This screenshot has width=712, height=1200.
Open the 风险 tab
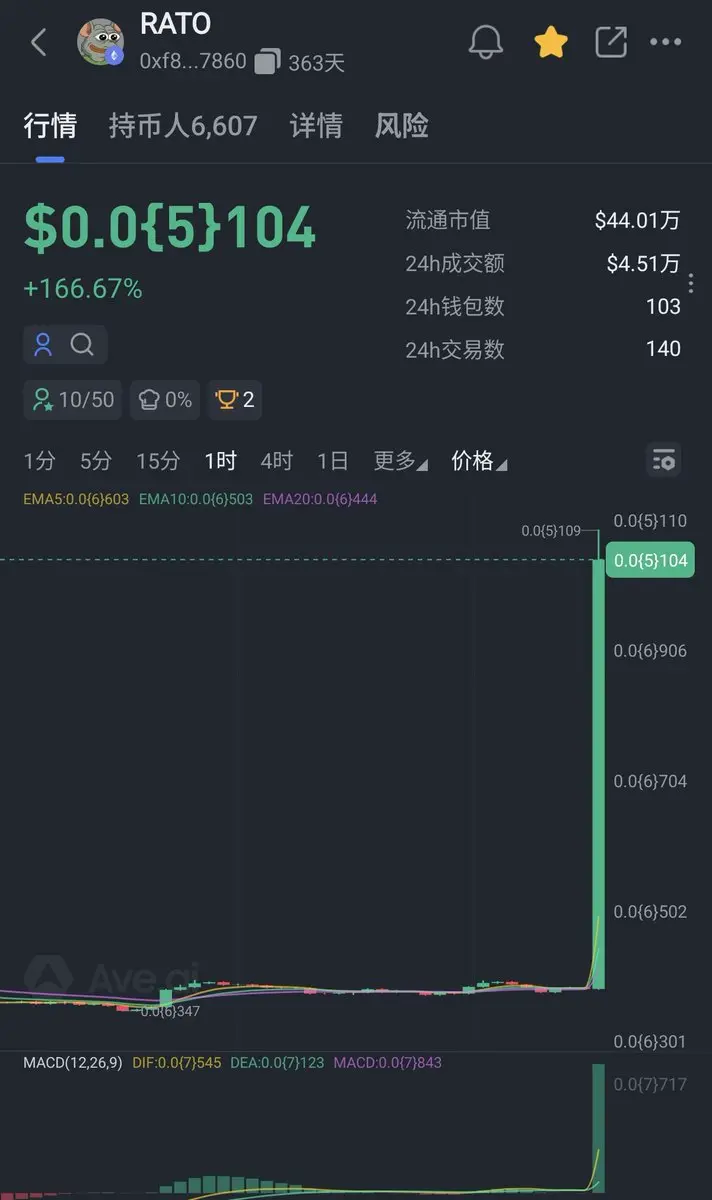[402, 126]
